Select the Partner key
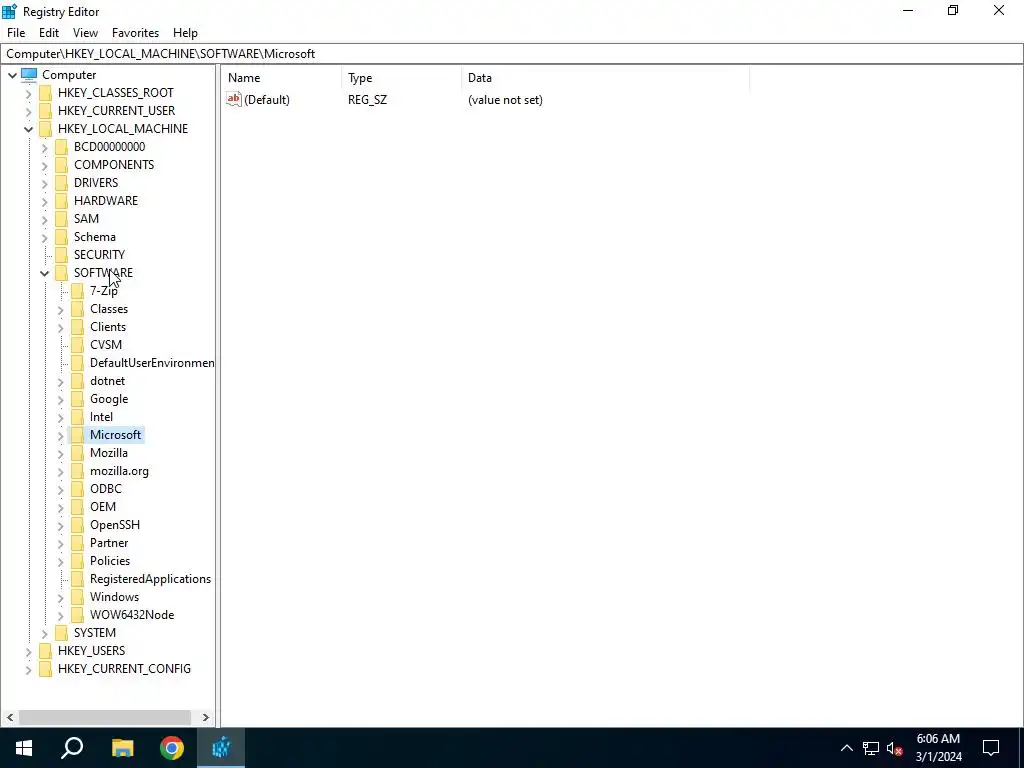 click(109, 543)
